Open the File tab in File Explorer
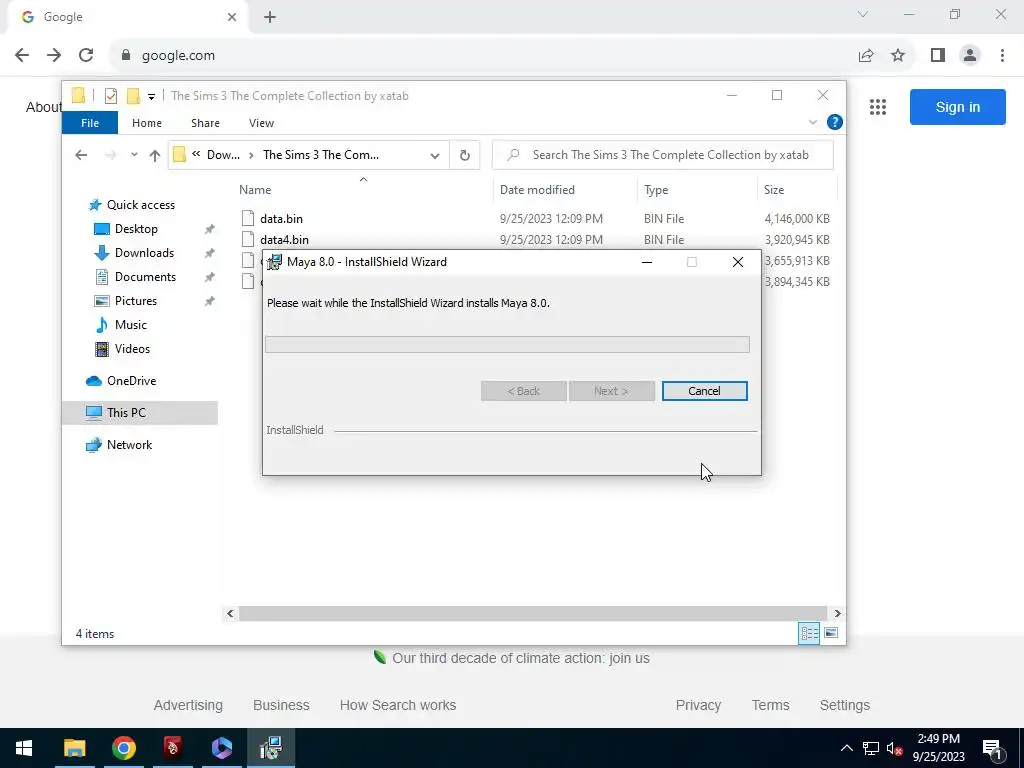The height and width of the screenshot is (768, 1024). 90,123
